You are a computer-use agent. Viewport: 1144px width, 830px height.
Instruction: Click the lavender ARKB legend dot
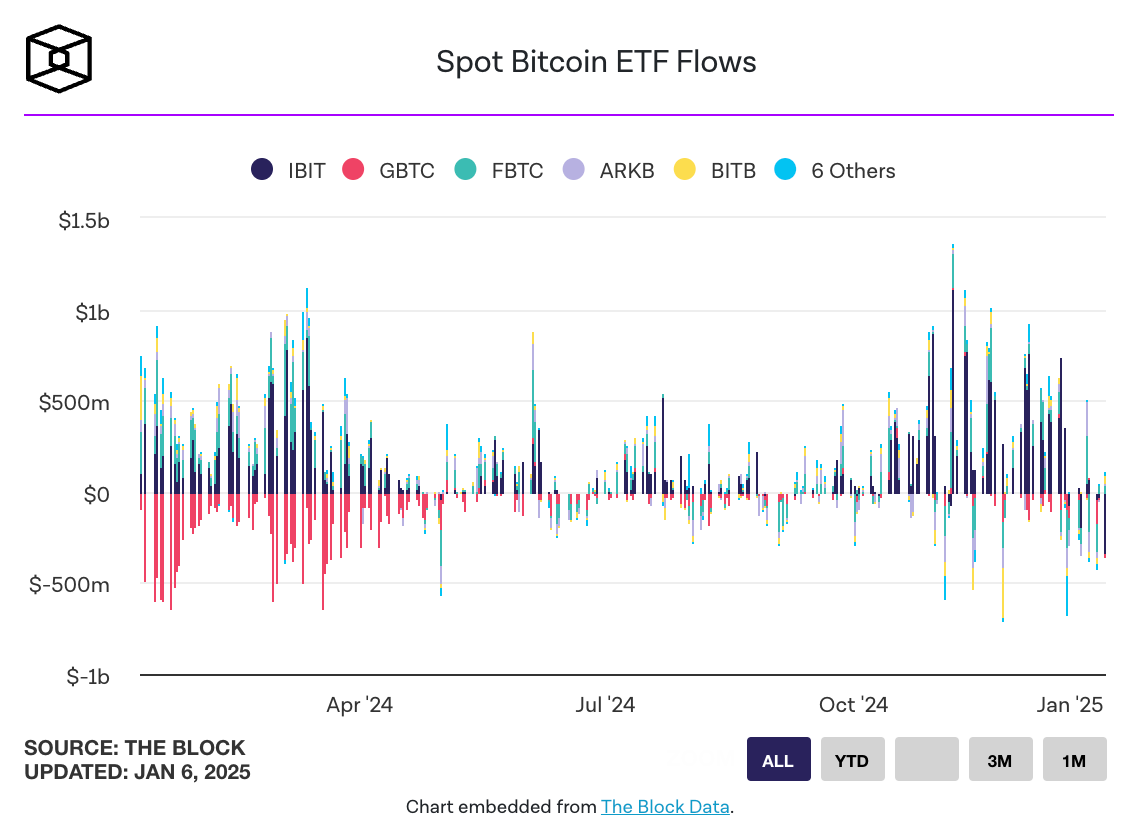pyautogui.click(x=575, y=170)
